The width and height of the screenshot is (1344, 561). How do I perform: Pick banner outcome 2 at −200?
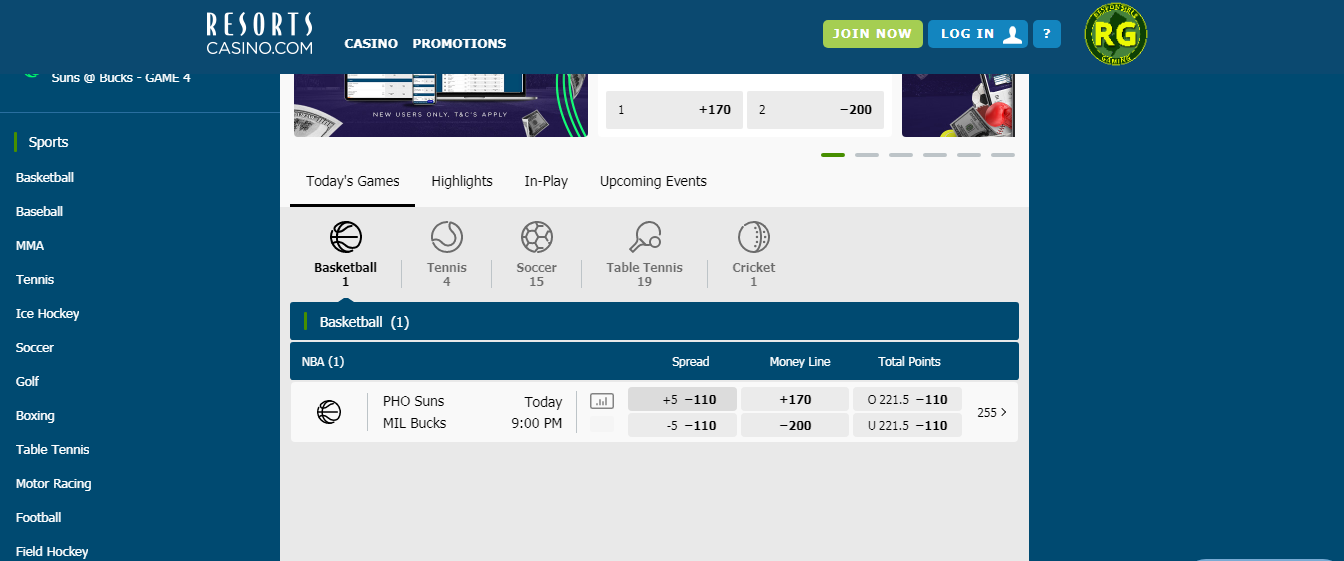click(x=815, y=110)
